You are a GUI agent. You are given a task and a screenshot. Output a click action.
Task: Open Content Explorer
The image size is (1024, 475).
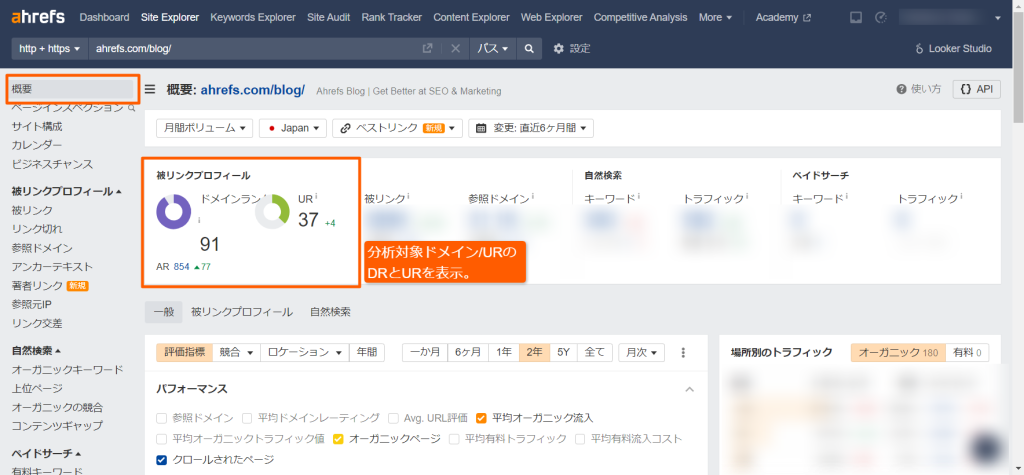[472, 18]
